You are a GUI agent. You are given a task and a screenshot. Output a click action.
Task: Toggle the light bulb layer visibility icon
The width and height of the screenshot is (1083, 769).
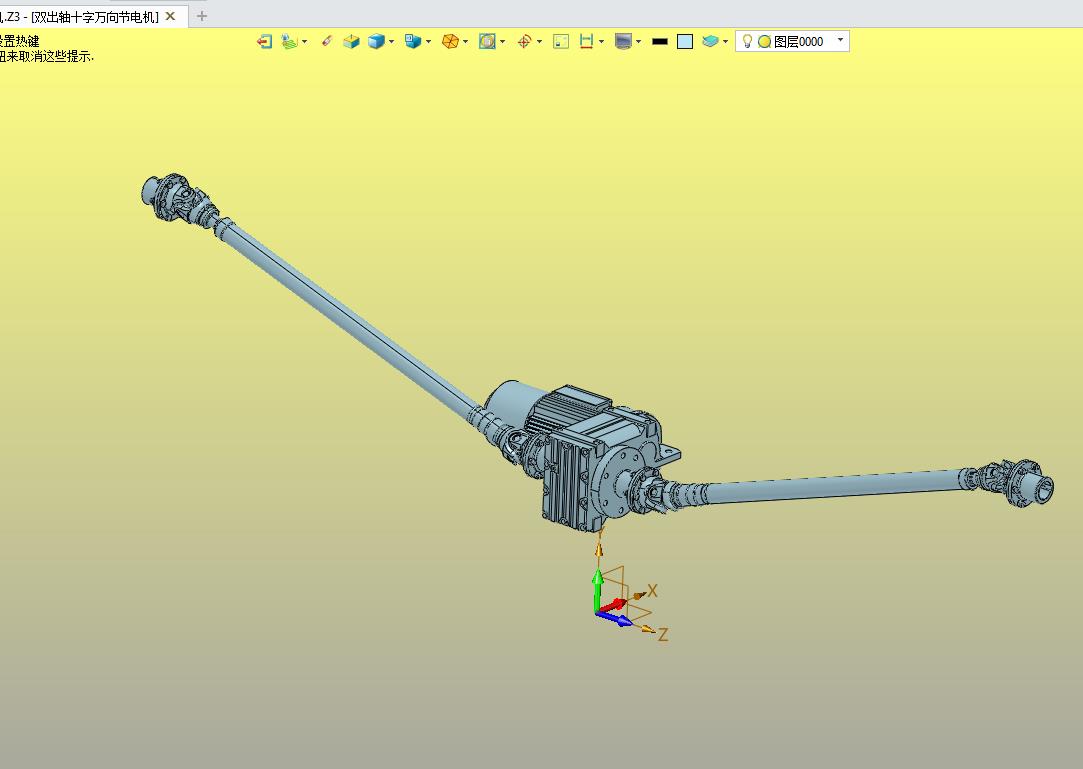747,41
